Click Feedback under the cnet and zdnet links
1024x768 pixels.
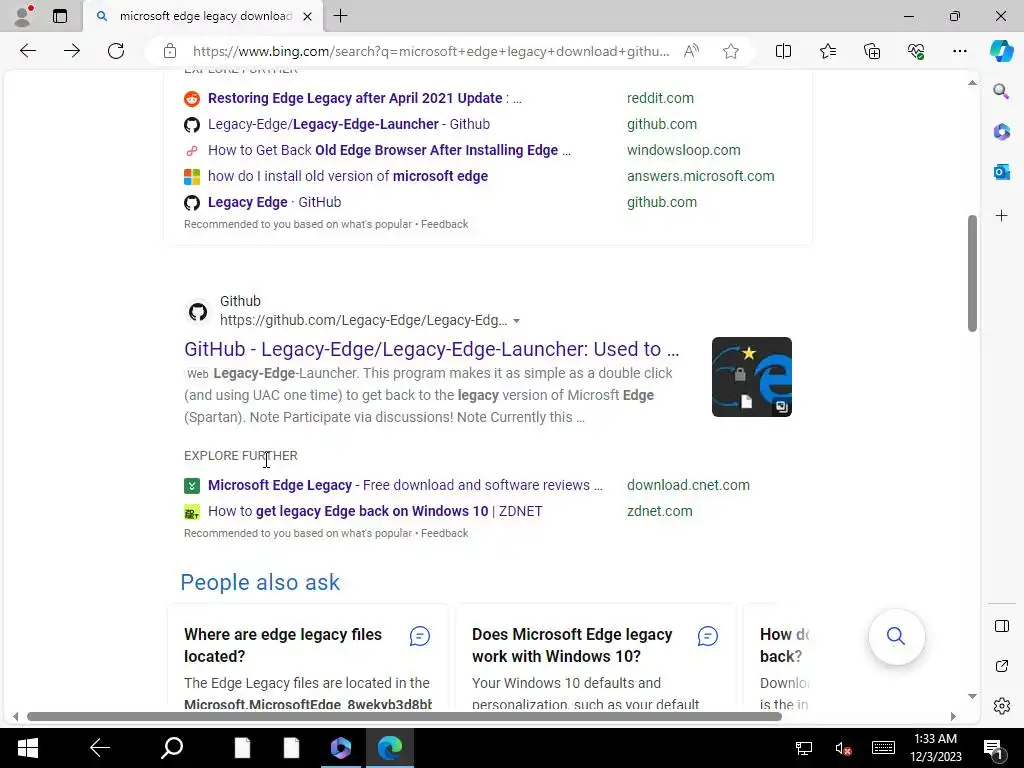(x=444, y=533)
